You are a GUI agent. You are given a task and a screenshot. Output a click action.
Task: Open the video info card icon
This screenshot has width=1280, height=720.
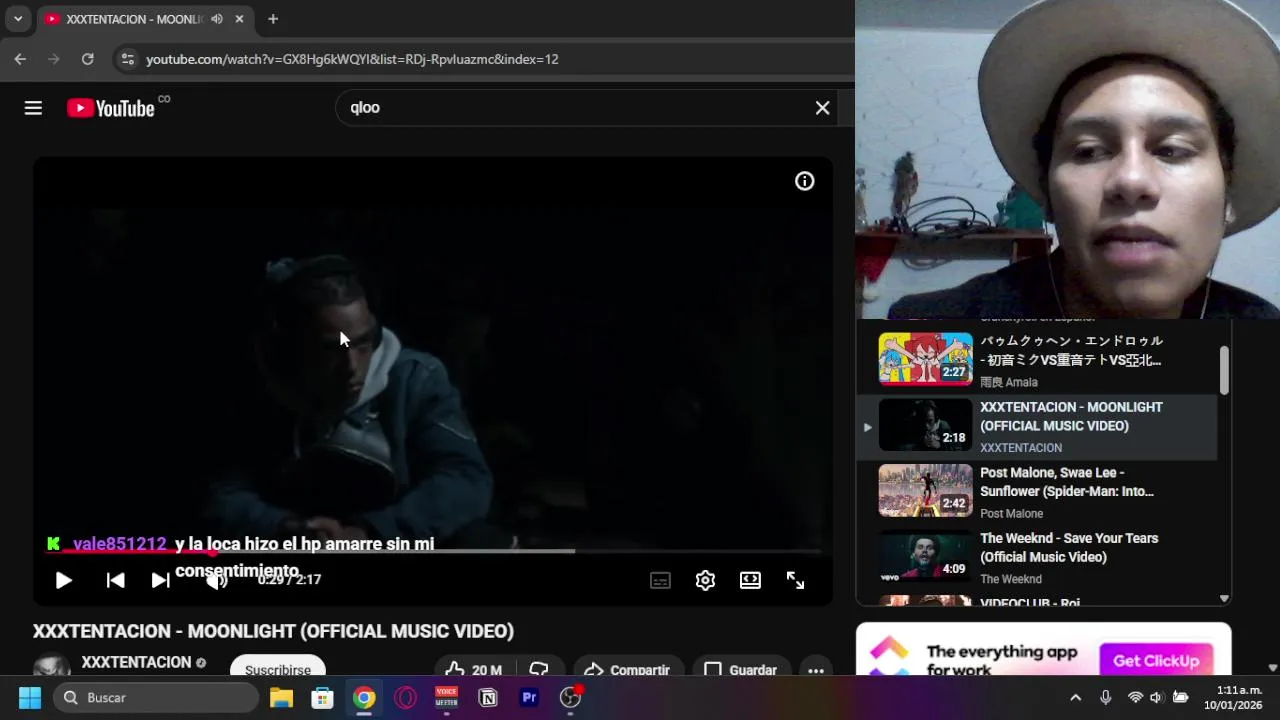(x=805, y=181)
